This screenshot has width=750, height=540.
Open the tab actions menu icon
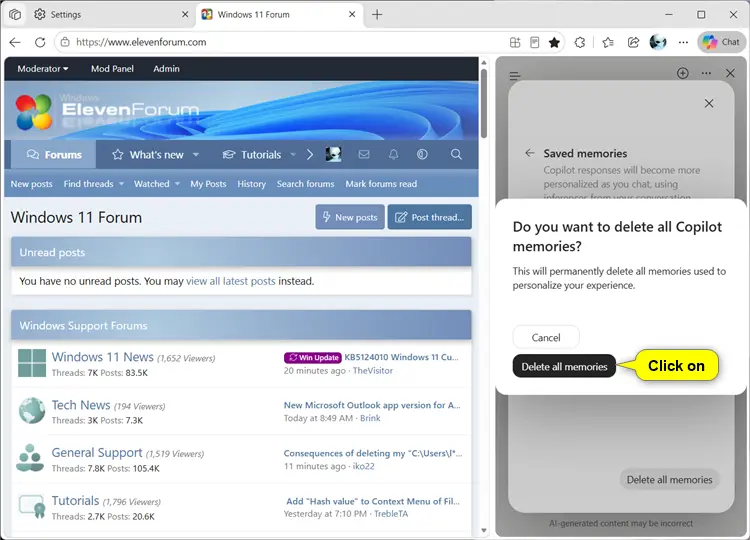tap(15, 14)
